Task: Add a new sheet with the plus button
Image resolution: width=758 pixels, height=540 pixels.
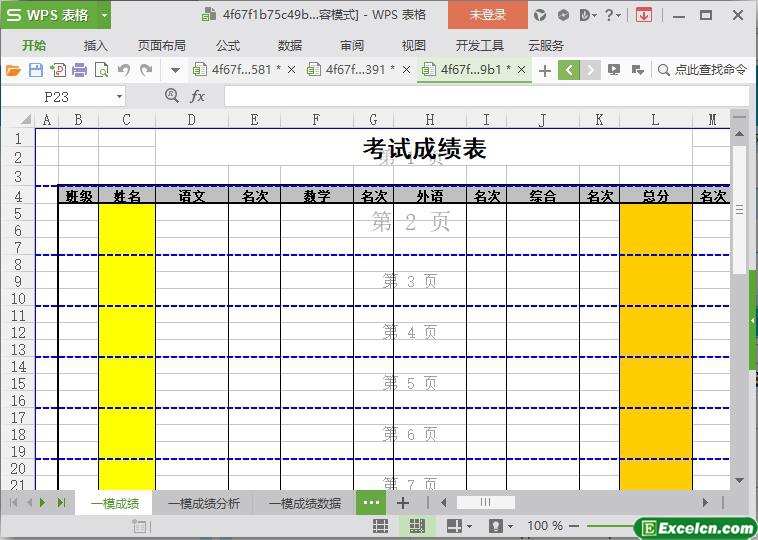Action: (403, 503)
